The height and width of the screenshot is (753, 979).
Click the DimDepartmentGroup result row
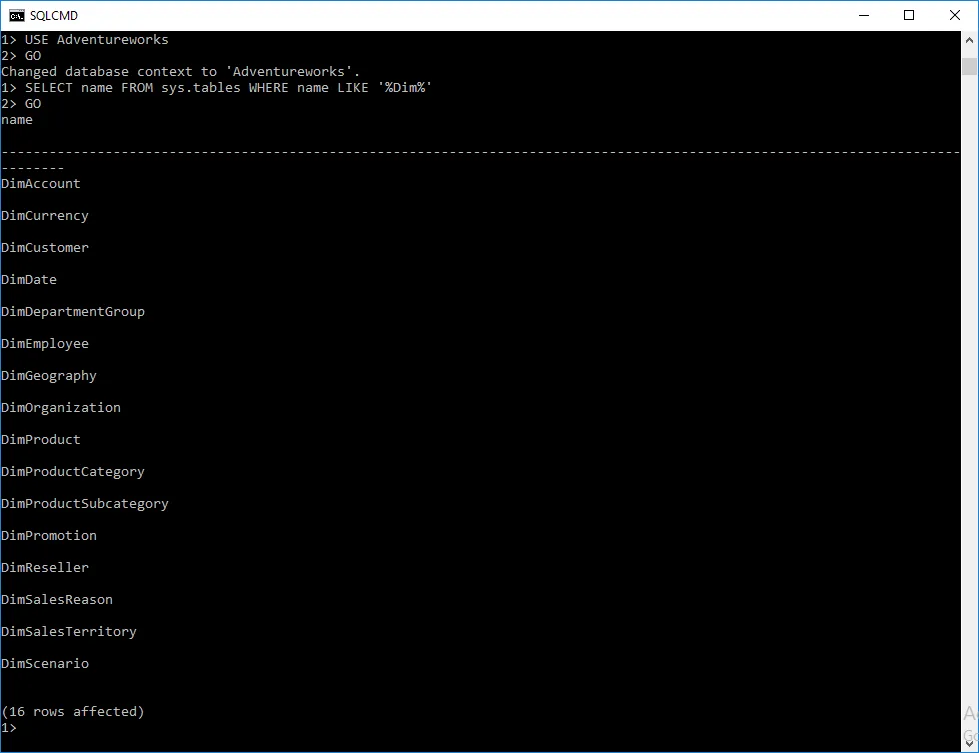click(73, 312)
